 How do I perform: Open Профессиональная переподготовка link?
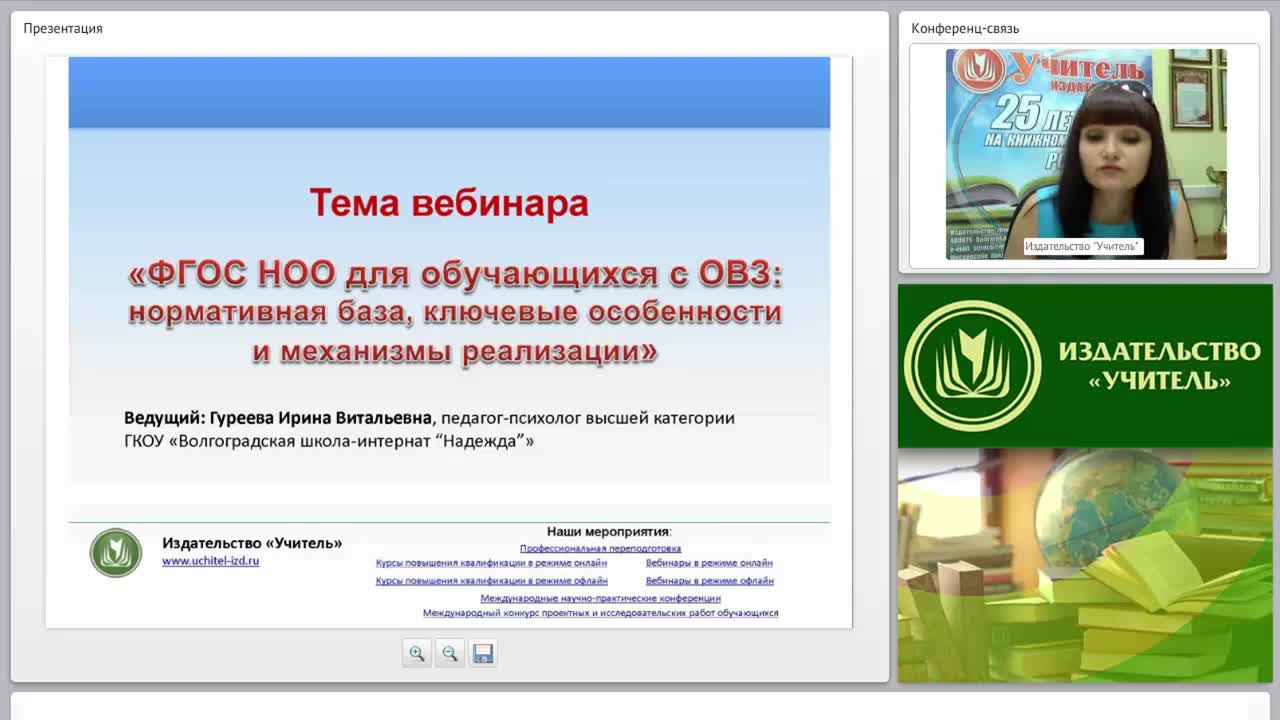(600, 548)
